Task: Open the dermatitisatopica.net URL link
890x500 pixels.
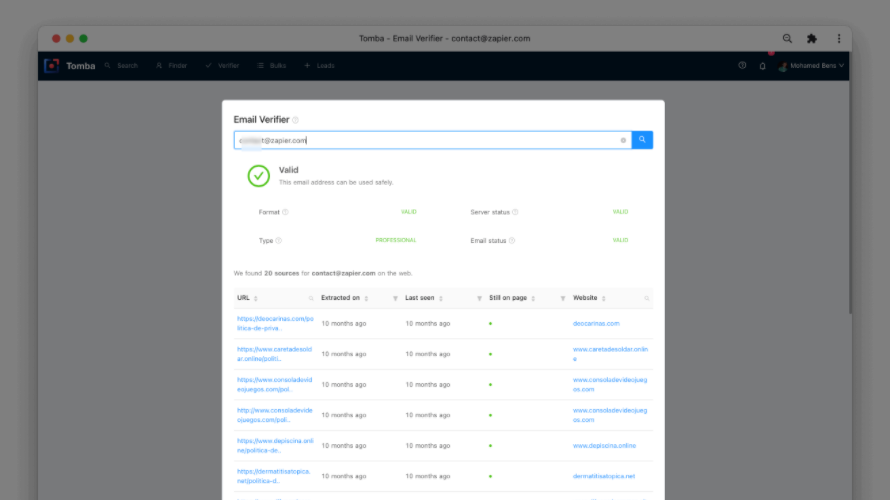Action: tap(274, 477)
